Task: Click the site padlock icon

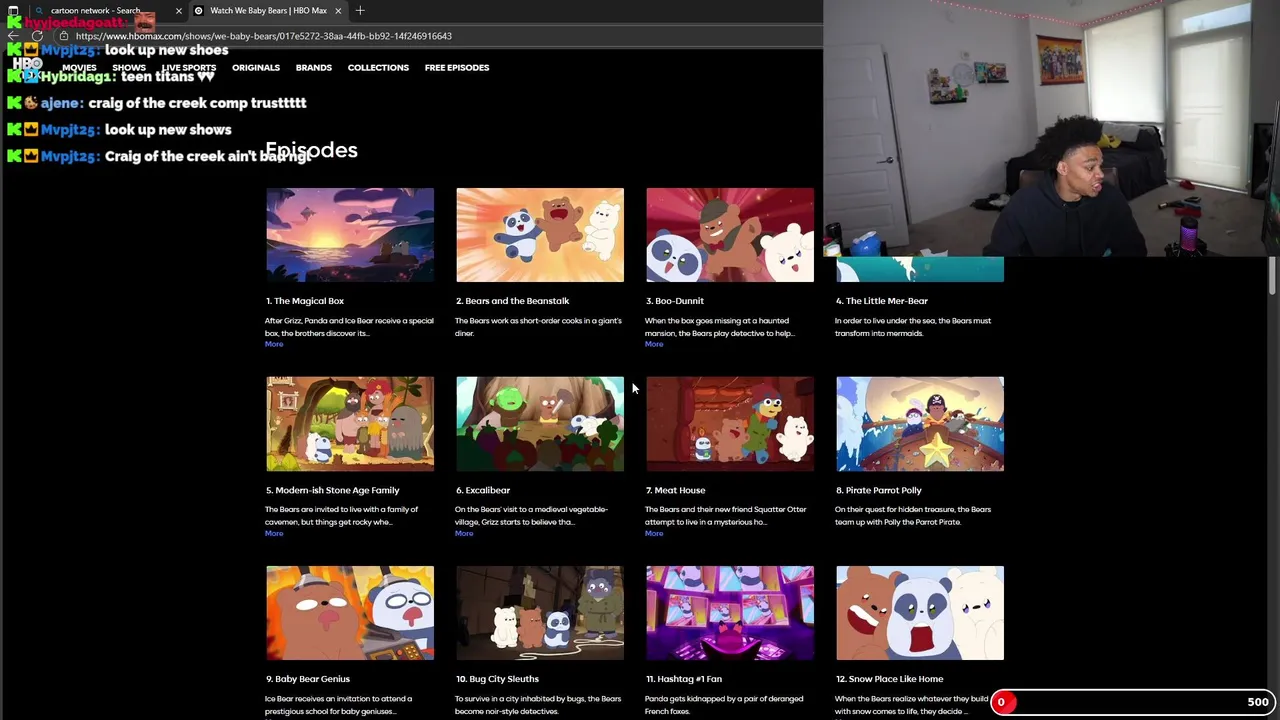Action: 63,36
